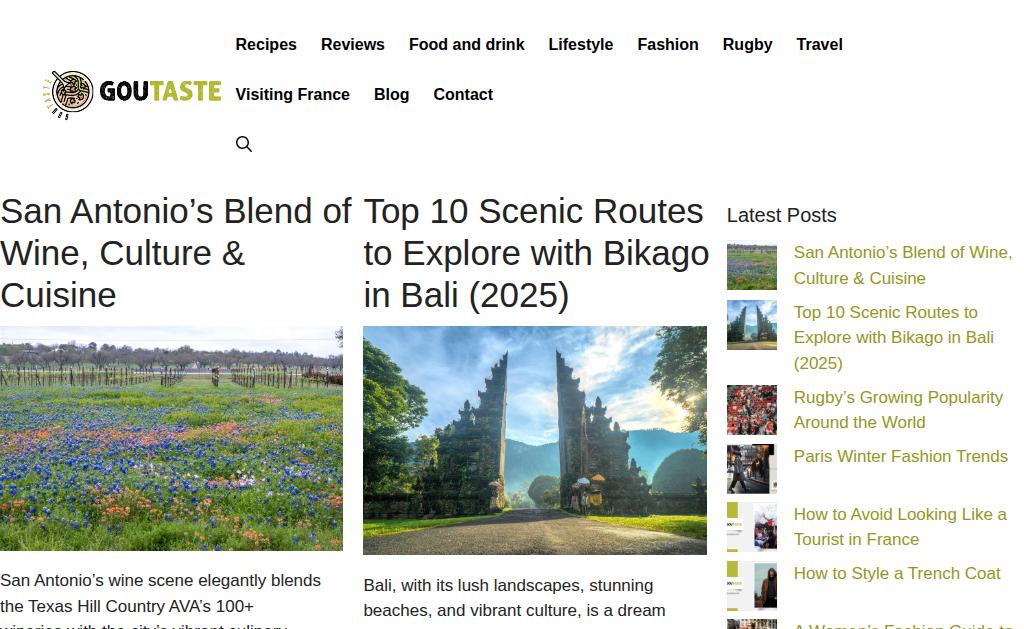This screenshot has width=1024, height=629.
Task: Navigate to the Fashion section
Action: pyautogui.click(x=667, y=44)
